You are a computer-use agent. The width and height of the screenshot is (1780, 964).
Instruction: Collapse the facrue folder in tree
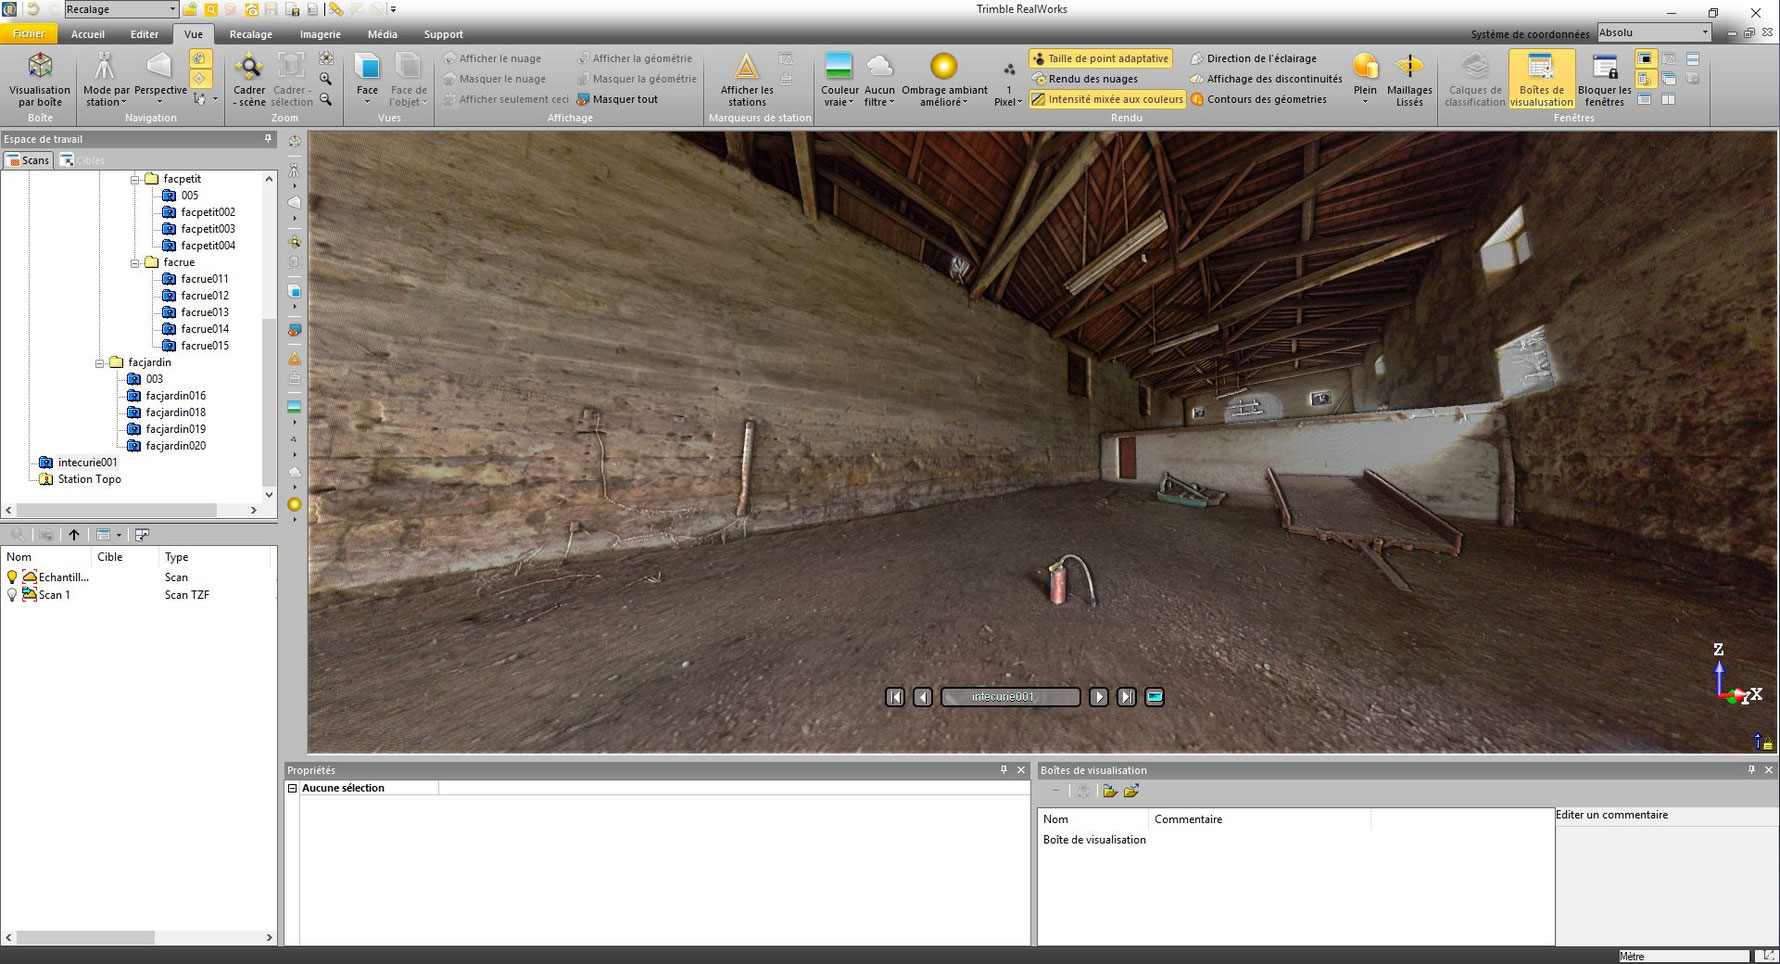click(135, 262)
